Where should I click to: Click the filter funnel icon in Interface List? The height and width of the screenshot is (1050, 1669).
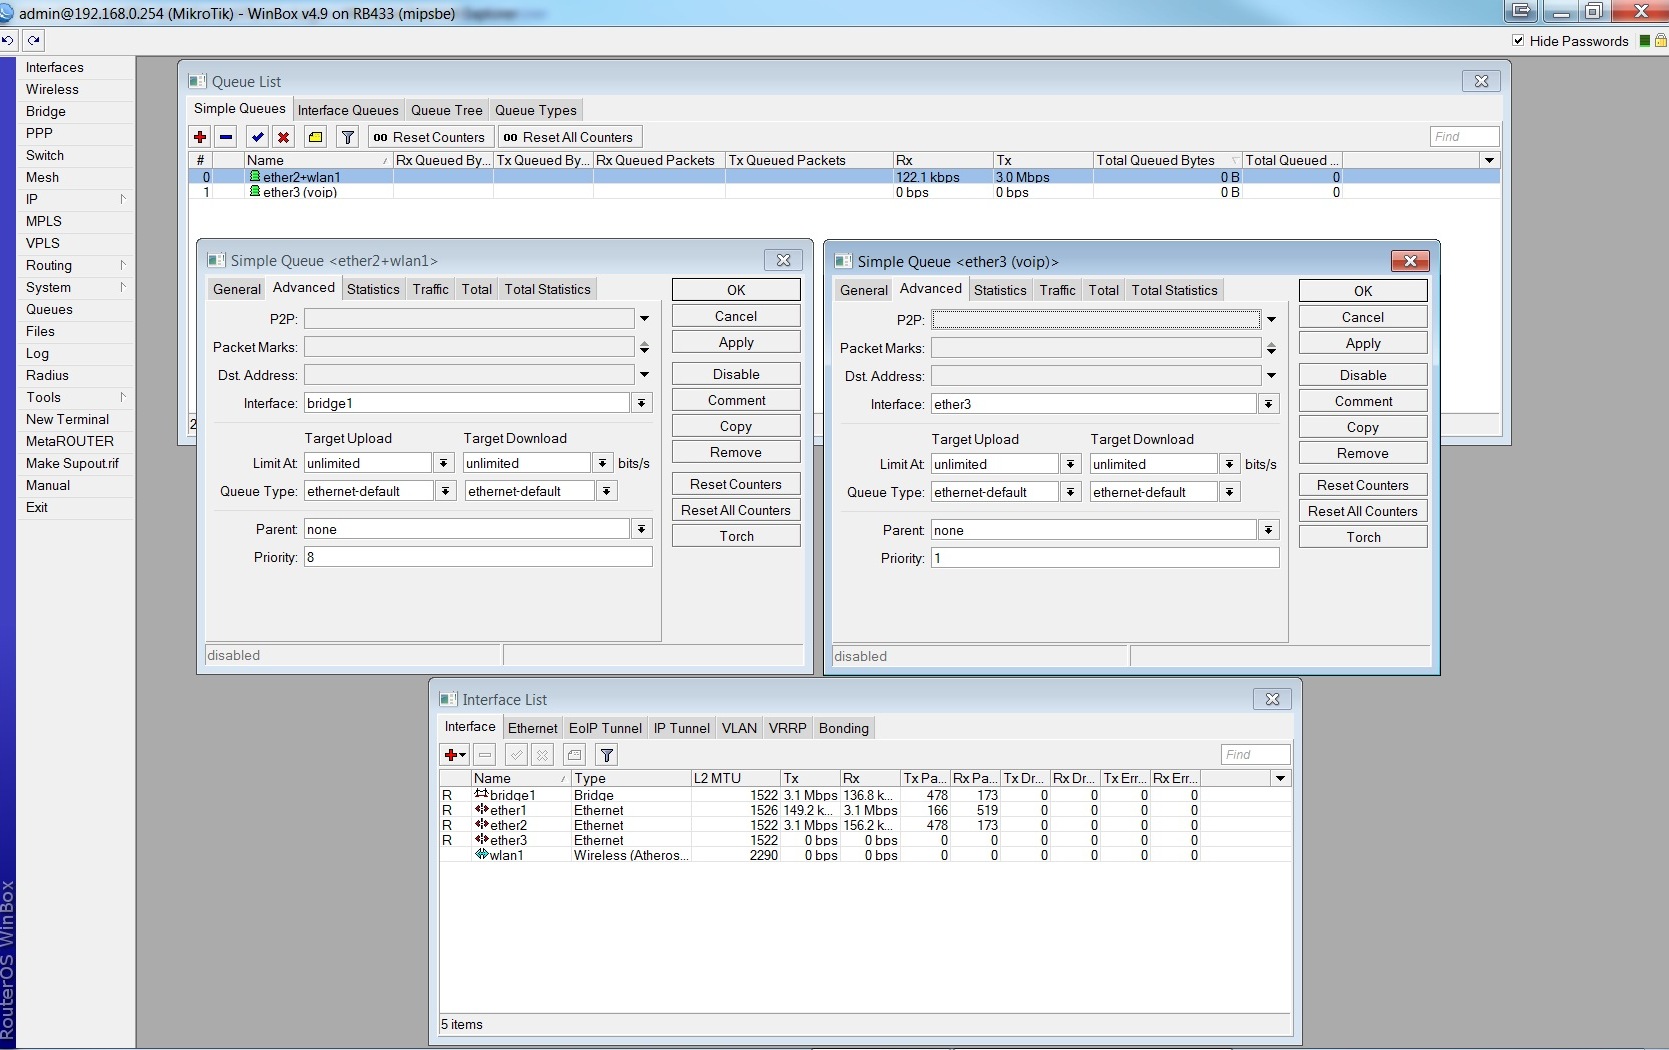coord(606,755)
